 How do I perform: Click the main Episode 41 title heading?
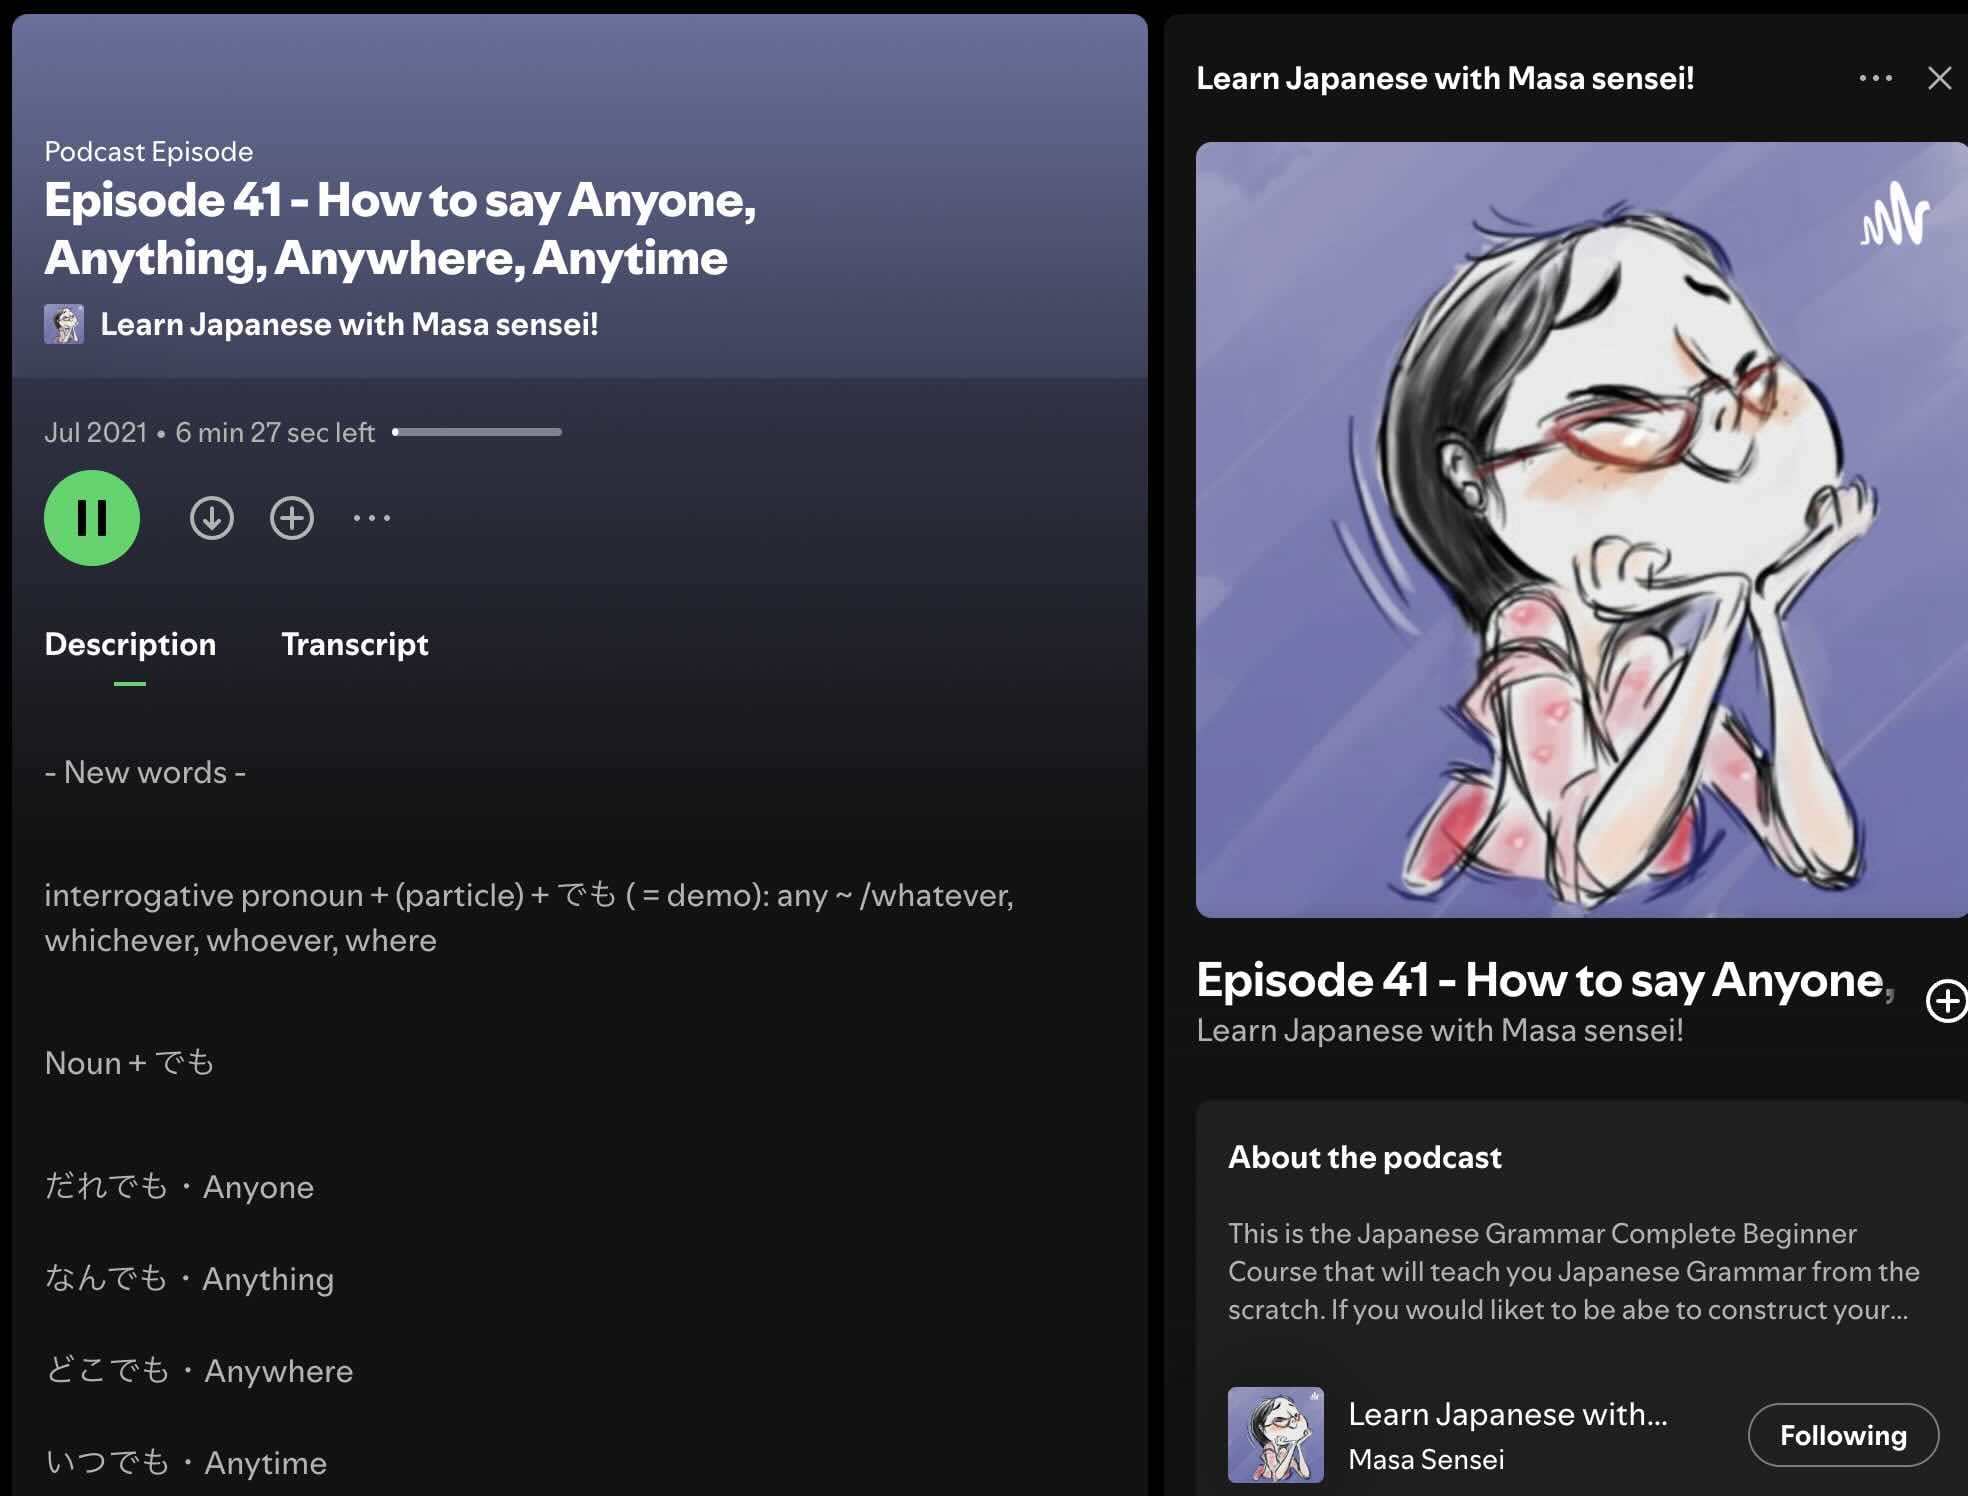click(x=400, y=229)
